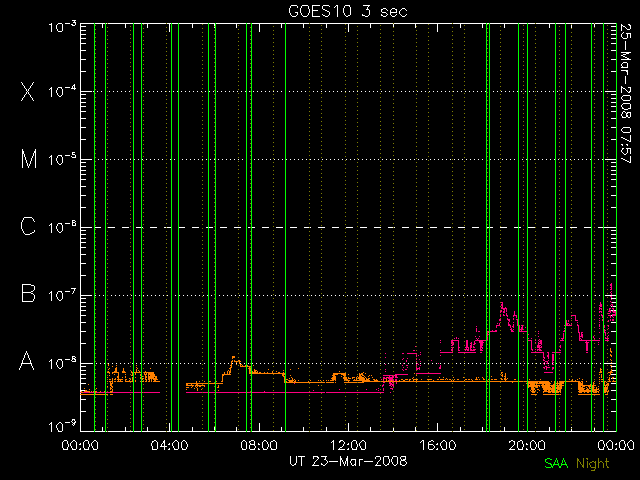The image size is (640, 480).
Task: Click the 20:00 time axis label
Action: 527,445
